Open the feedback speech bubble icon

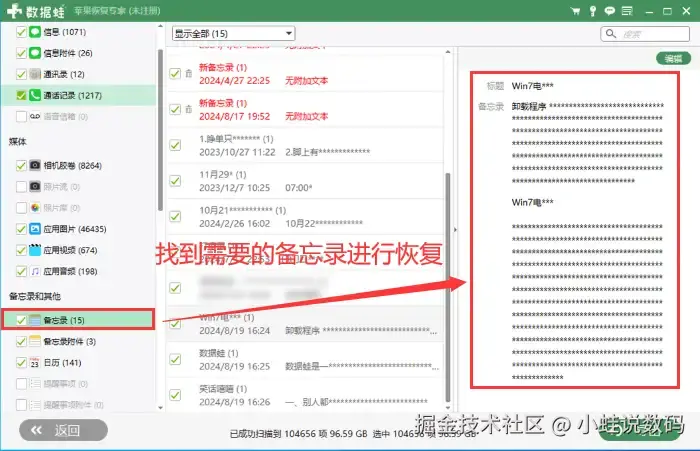(x=609, y=11)
